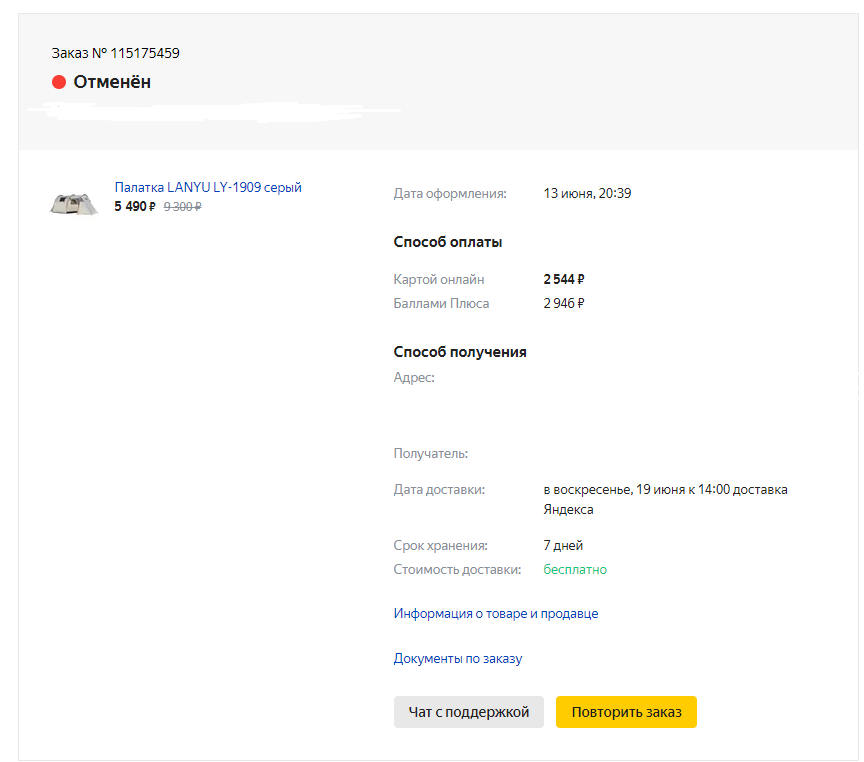Click the Отменён status heading
The width and height of the screenshot is (864, 762).
pyautogui.click(x=112, y=82)
